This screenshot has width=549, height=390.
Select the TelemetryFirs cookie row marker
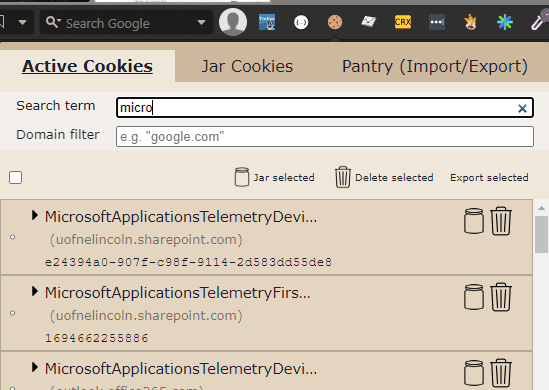pos(13,313)
